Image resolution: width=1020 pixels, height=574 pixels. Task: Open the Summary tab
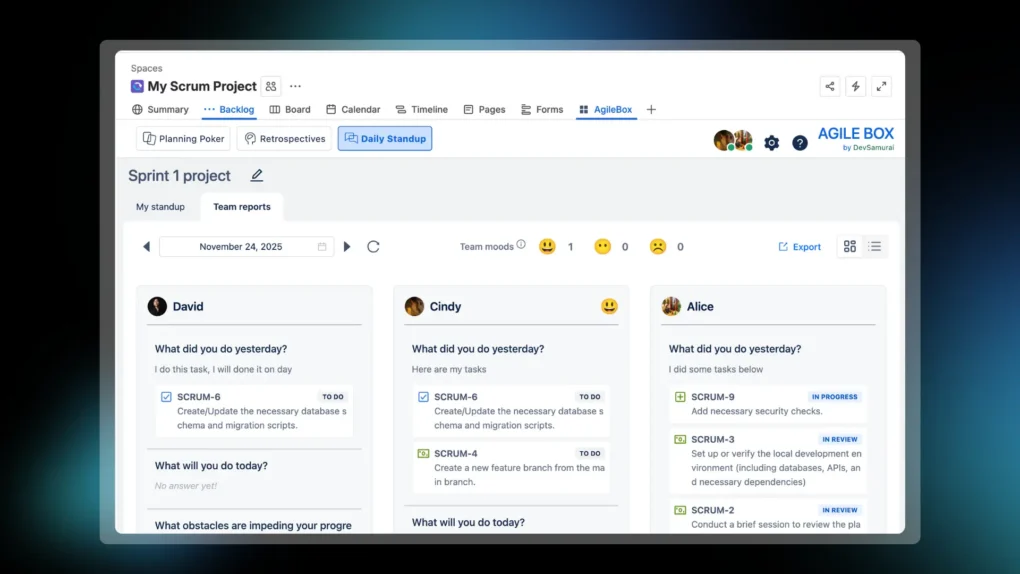coord(160,109)
